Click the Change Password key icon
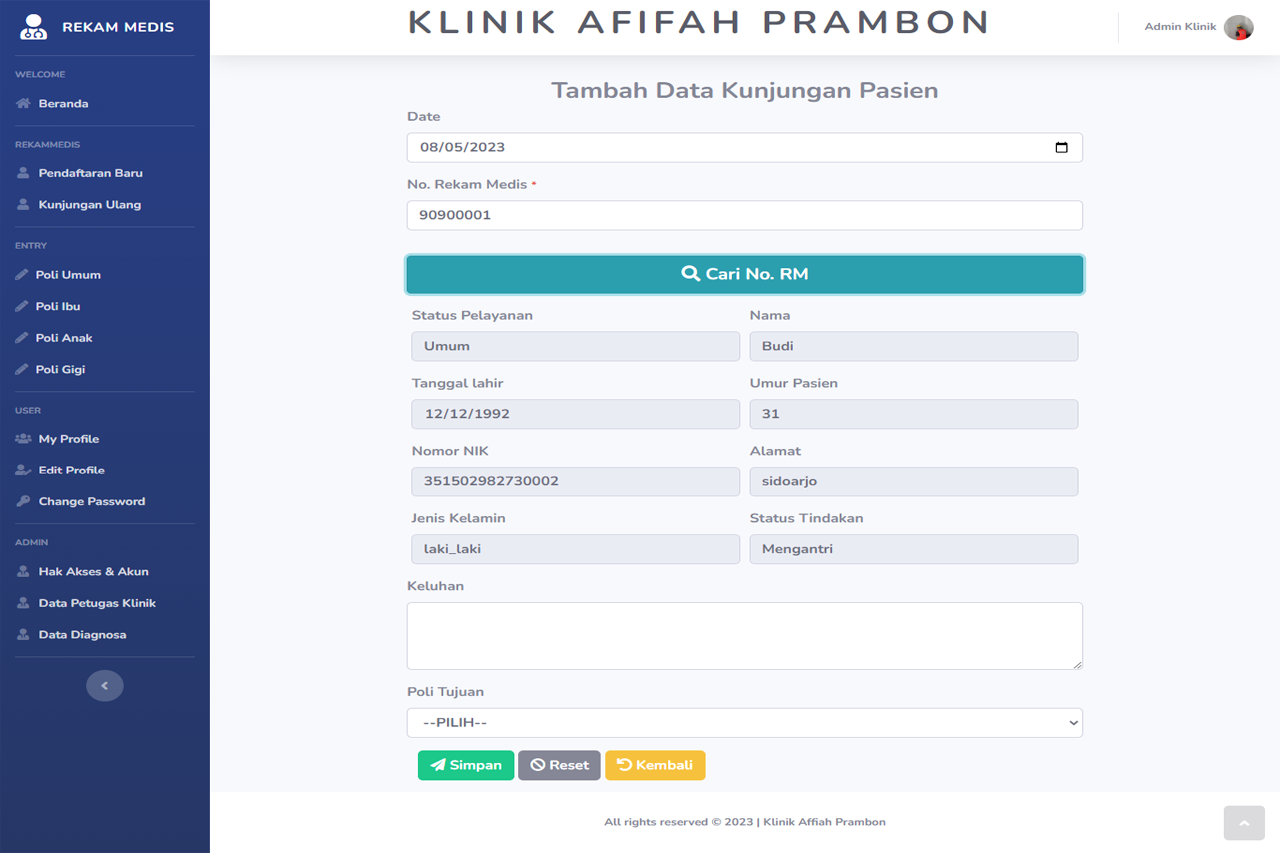 [x=23, y=502]
